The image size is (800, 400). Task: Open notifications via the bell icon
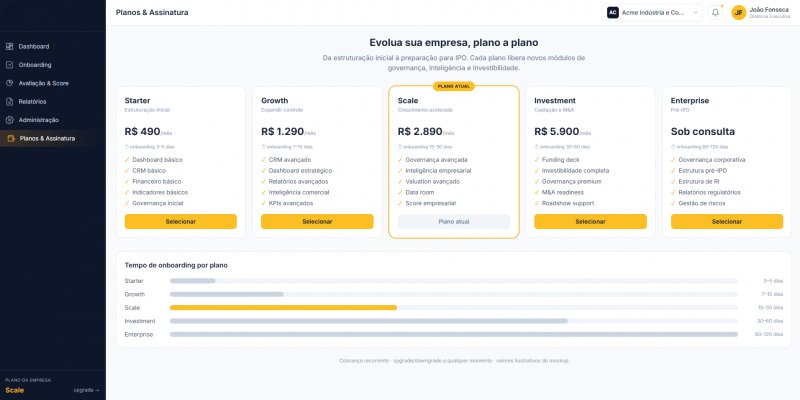715,13
